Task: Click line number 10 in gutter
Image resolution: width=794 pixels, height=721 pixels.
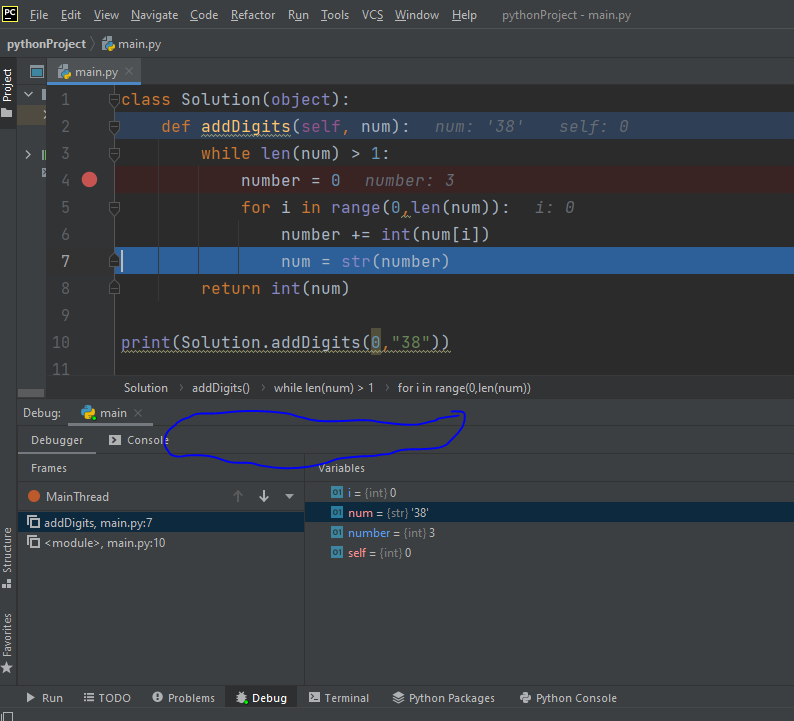Action: [x=61, y=342]
